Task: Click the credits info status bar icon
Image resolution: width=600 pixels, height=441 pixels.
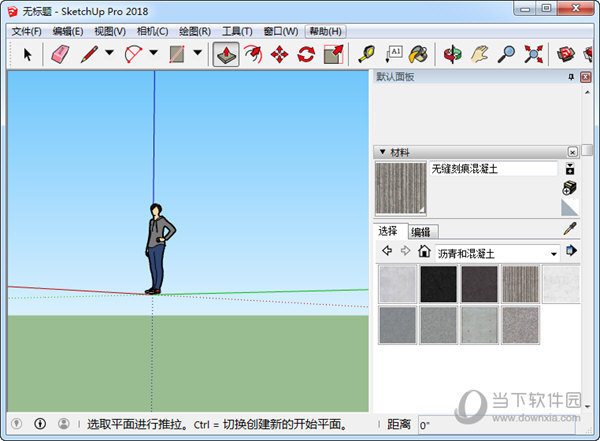Action: pos(40,423)
